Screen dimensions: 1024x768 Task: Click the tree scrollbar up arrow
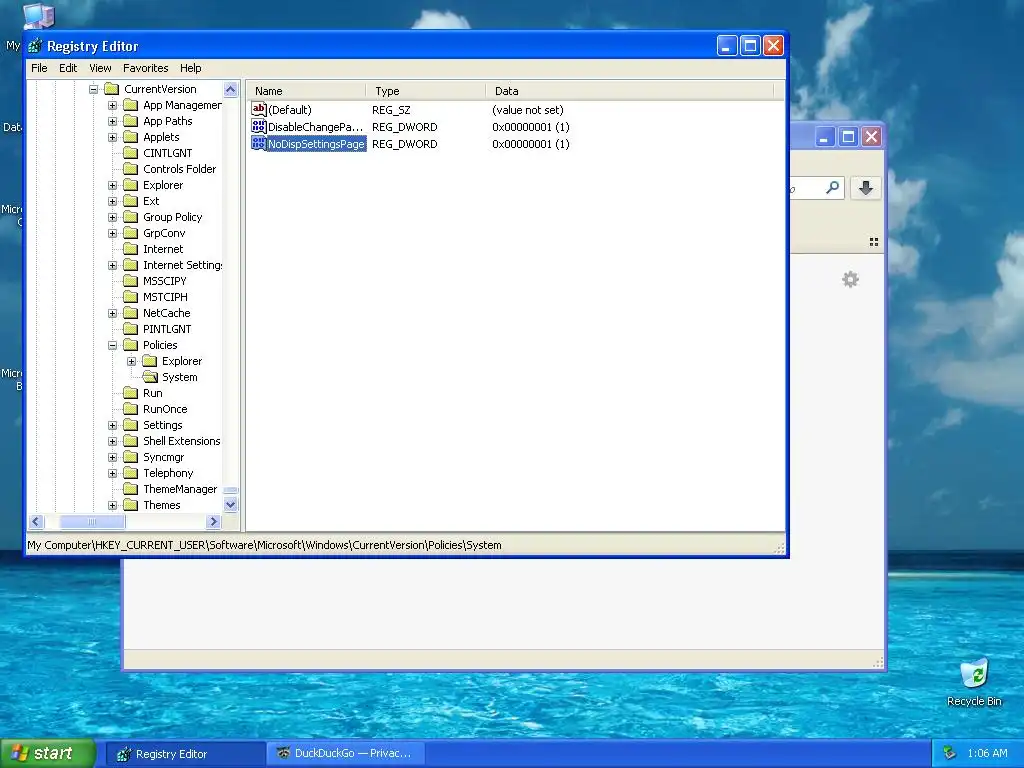pyautogui.click(x=231, y=89)
